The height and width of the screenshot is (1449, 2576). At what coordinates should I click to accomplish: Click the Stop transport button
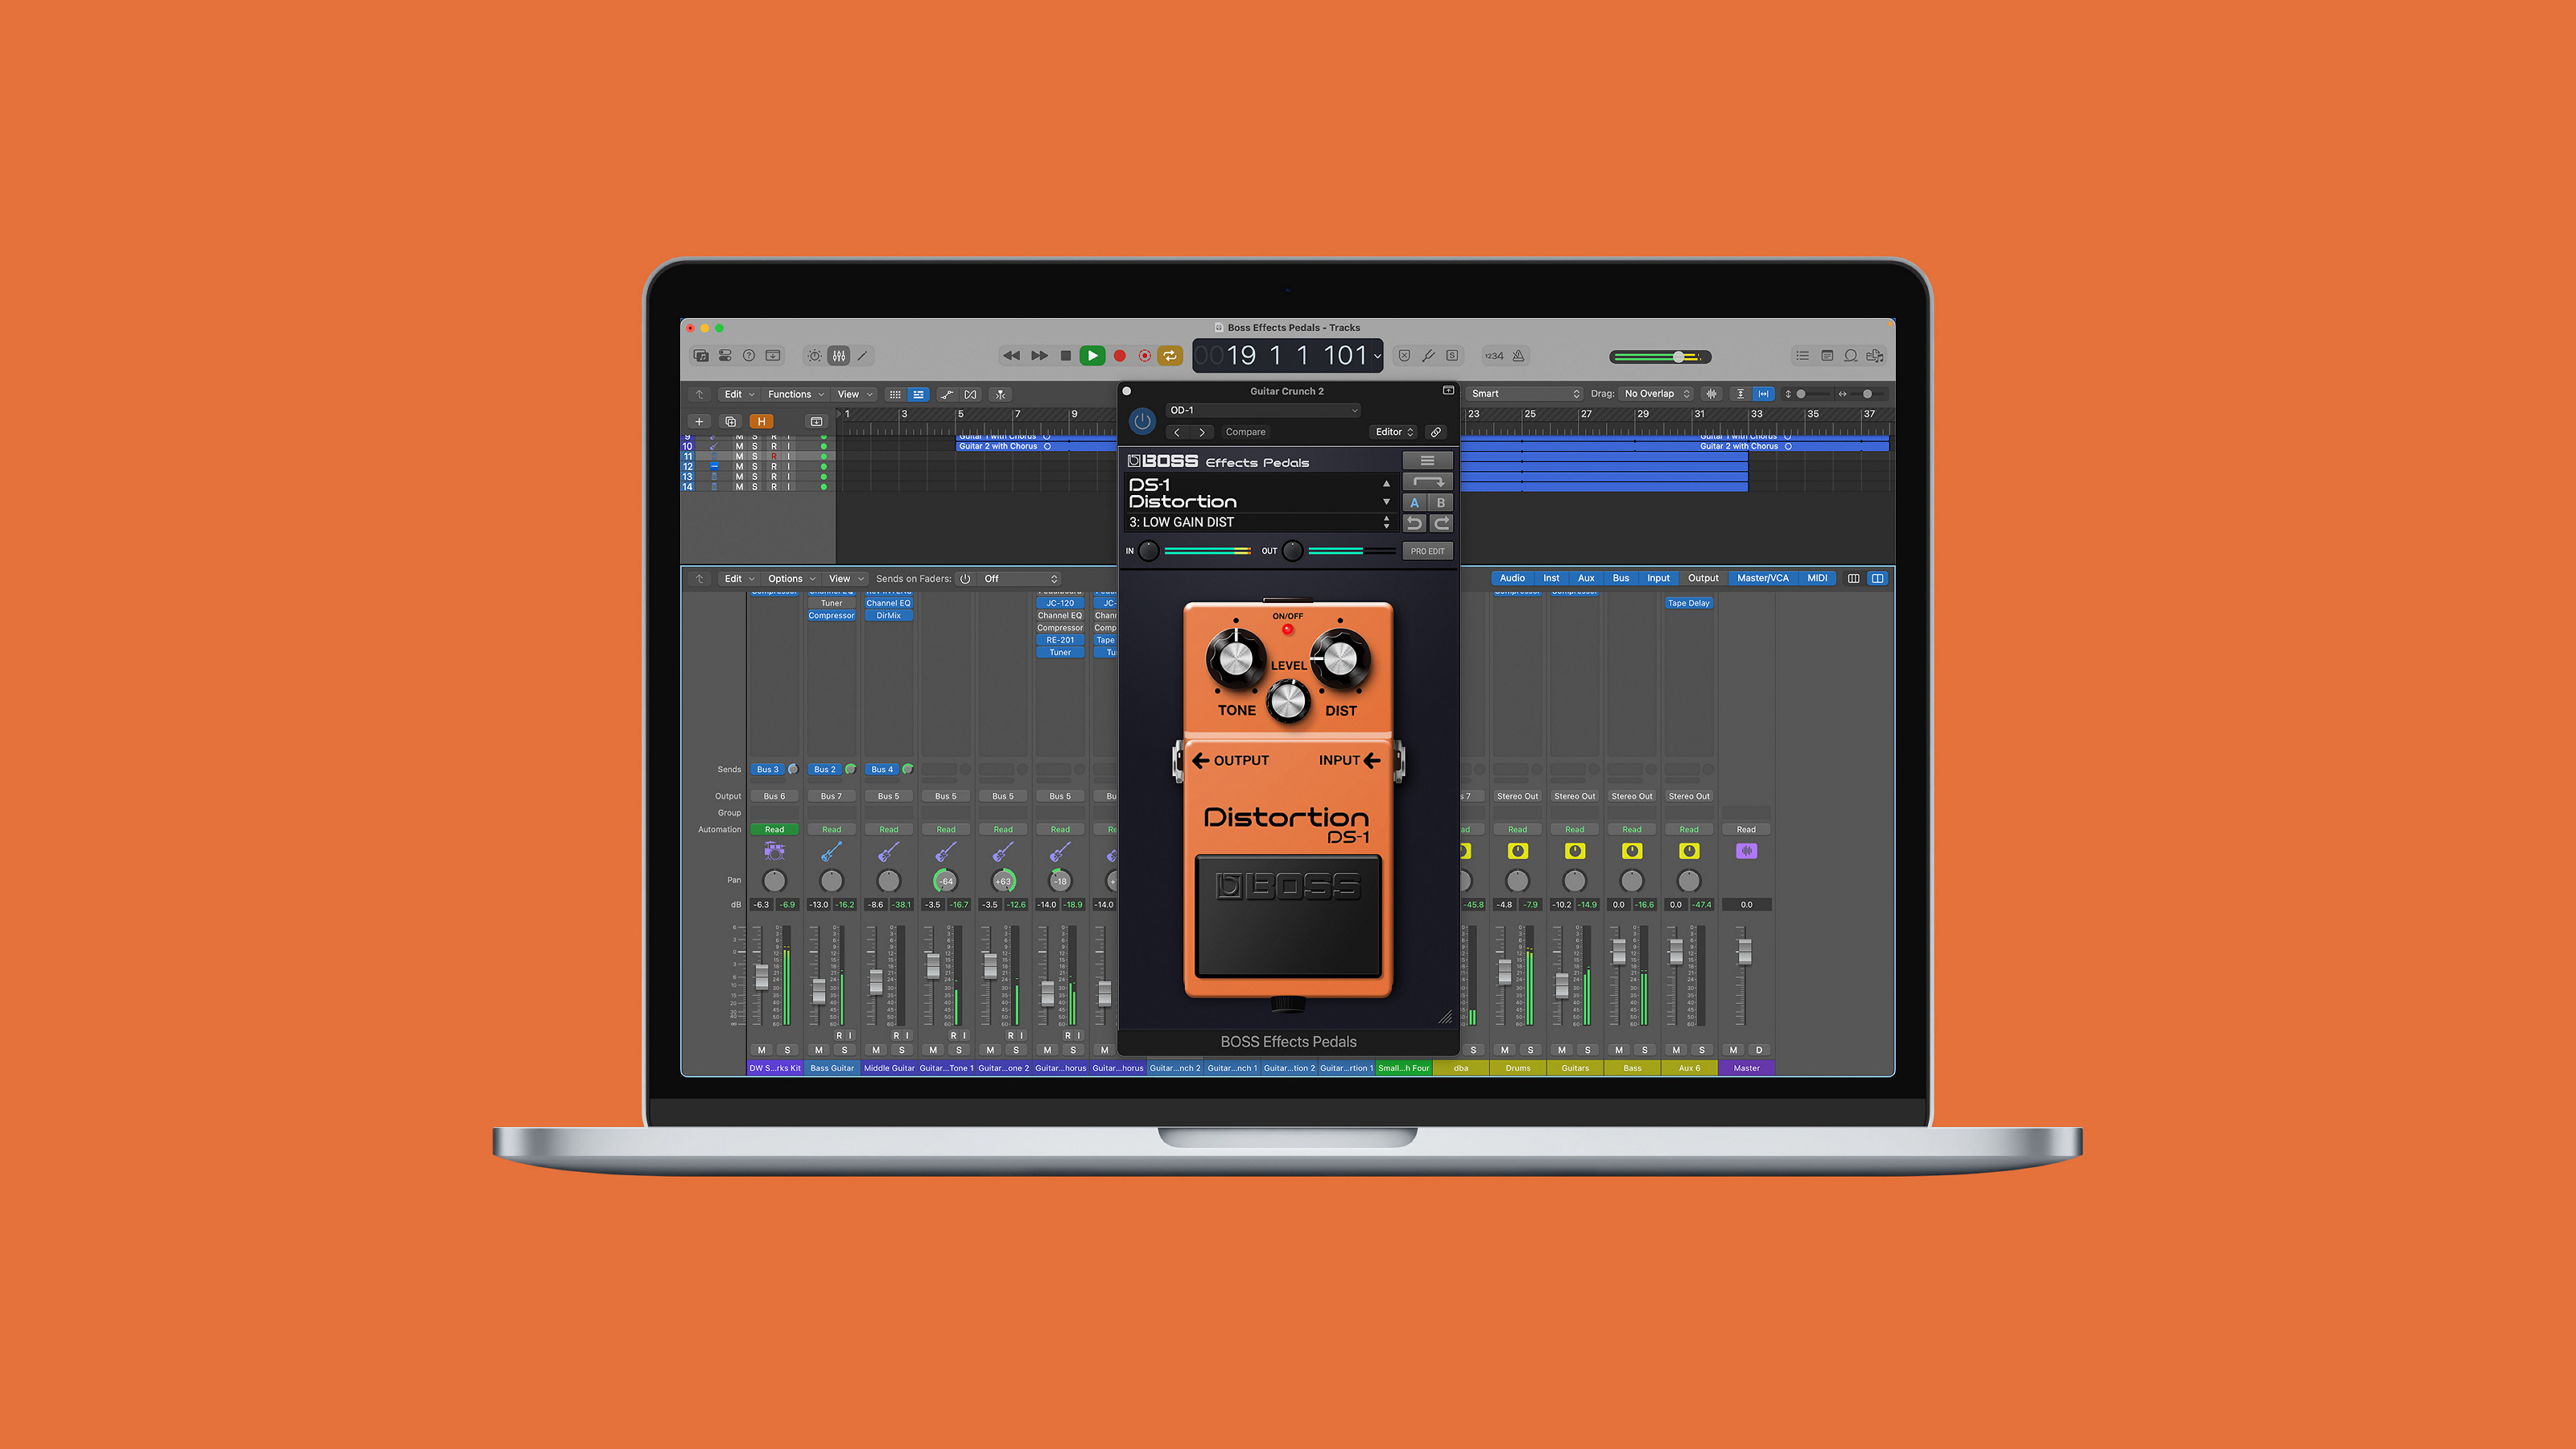pyautogui.click(x=1066, y=355)
